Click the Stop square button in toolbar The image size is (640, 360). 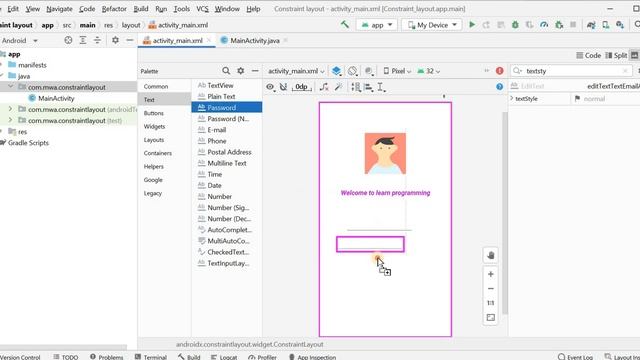573,25
